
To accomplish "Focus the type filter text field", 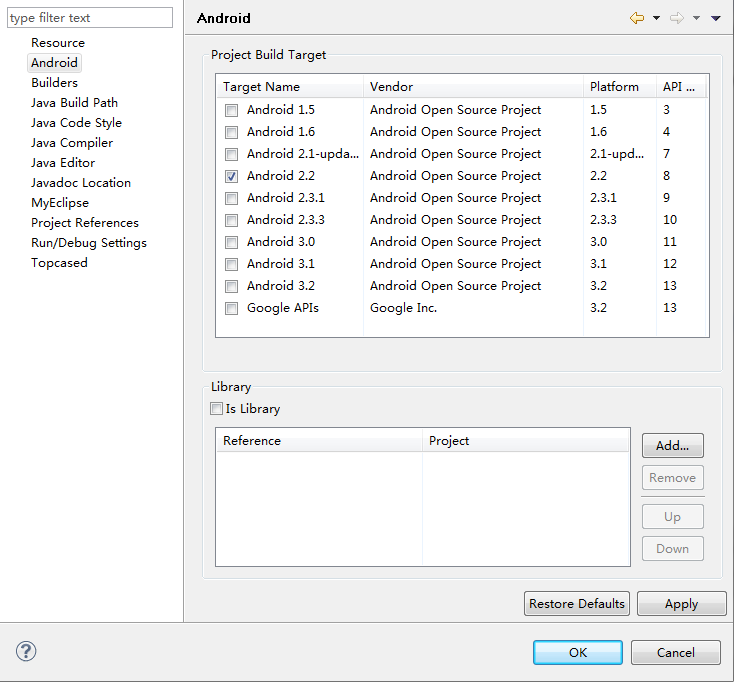I will tap(90, 18).
